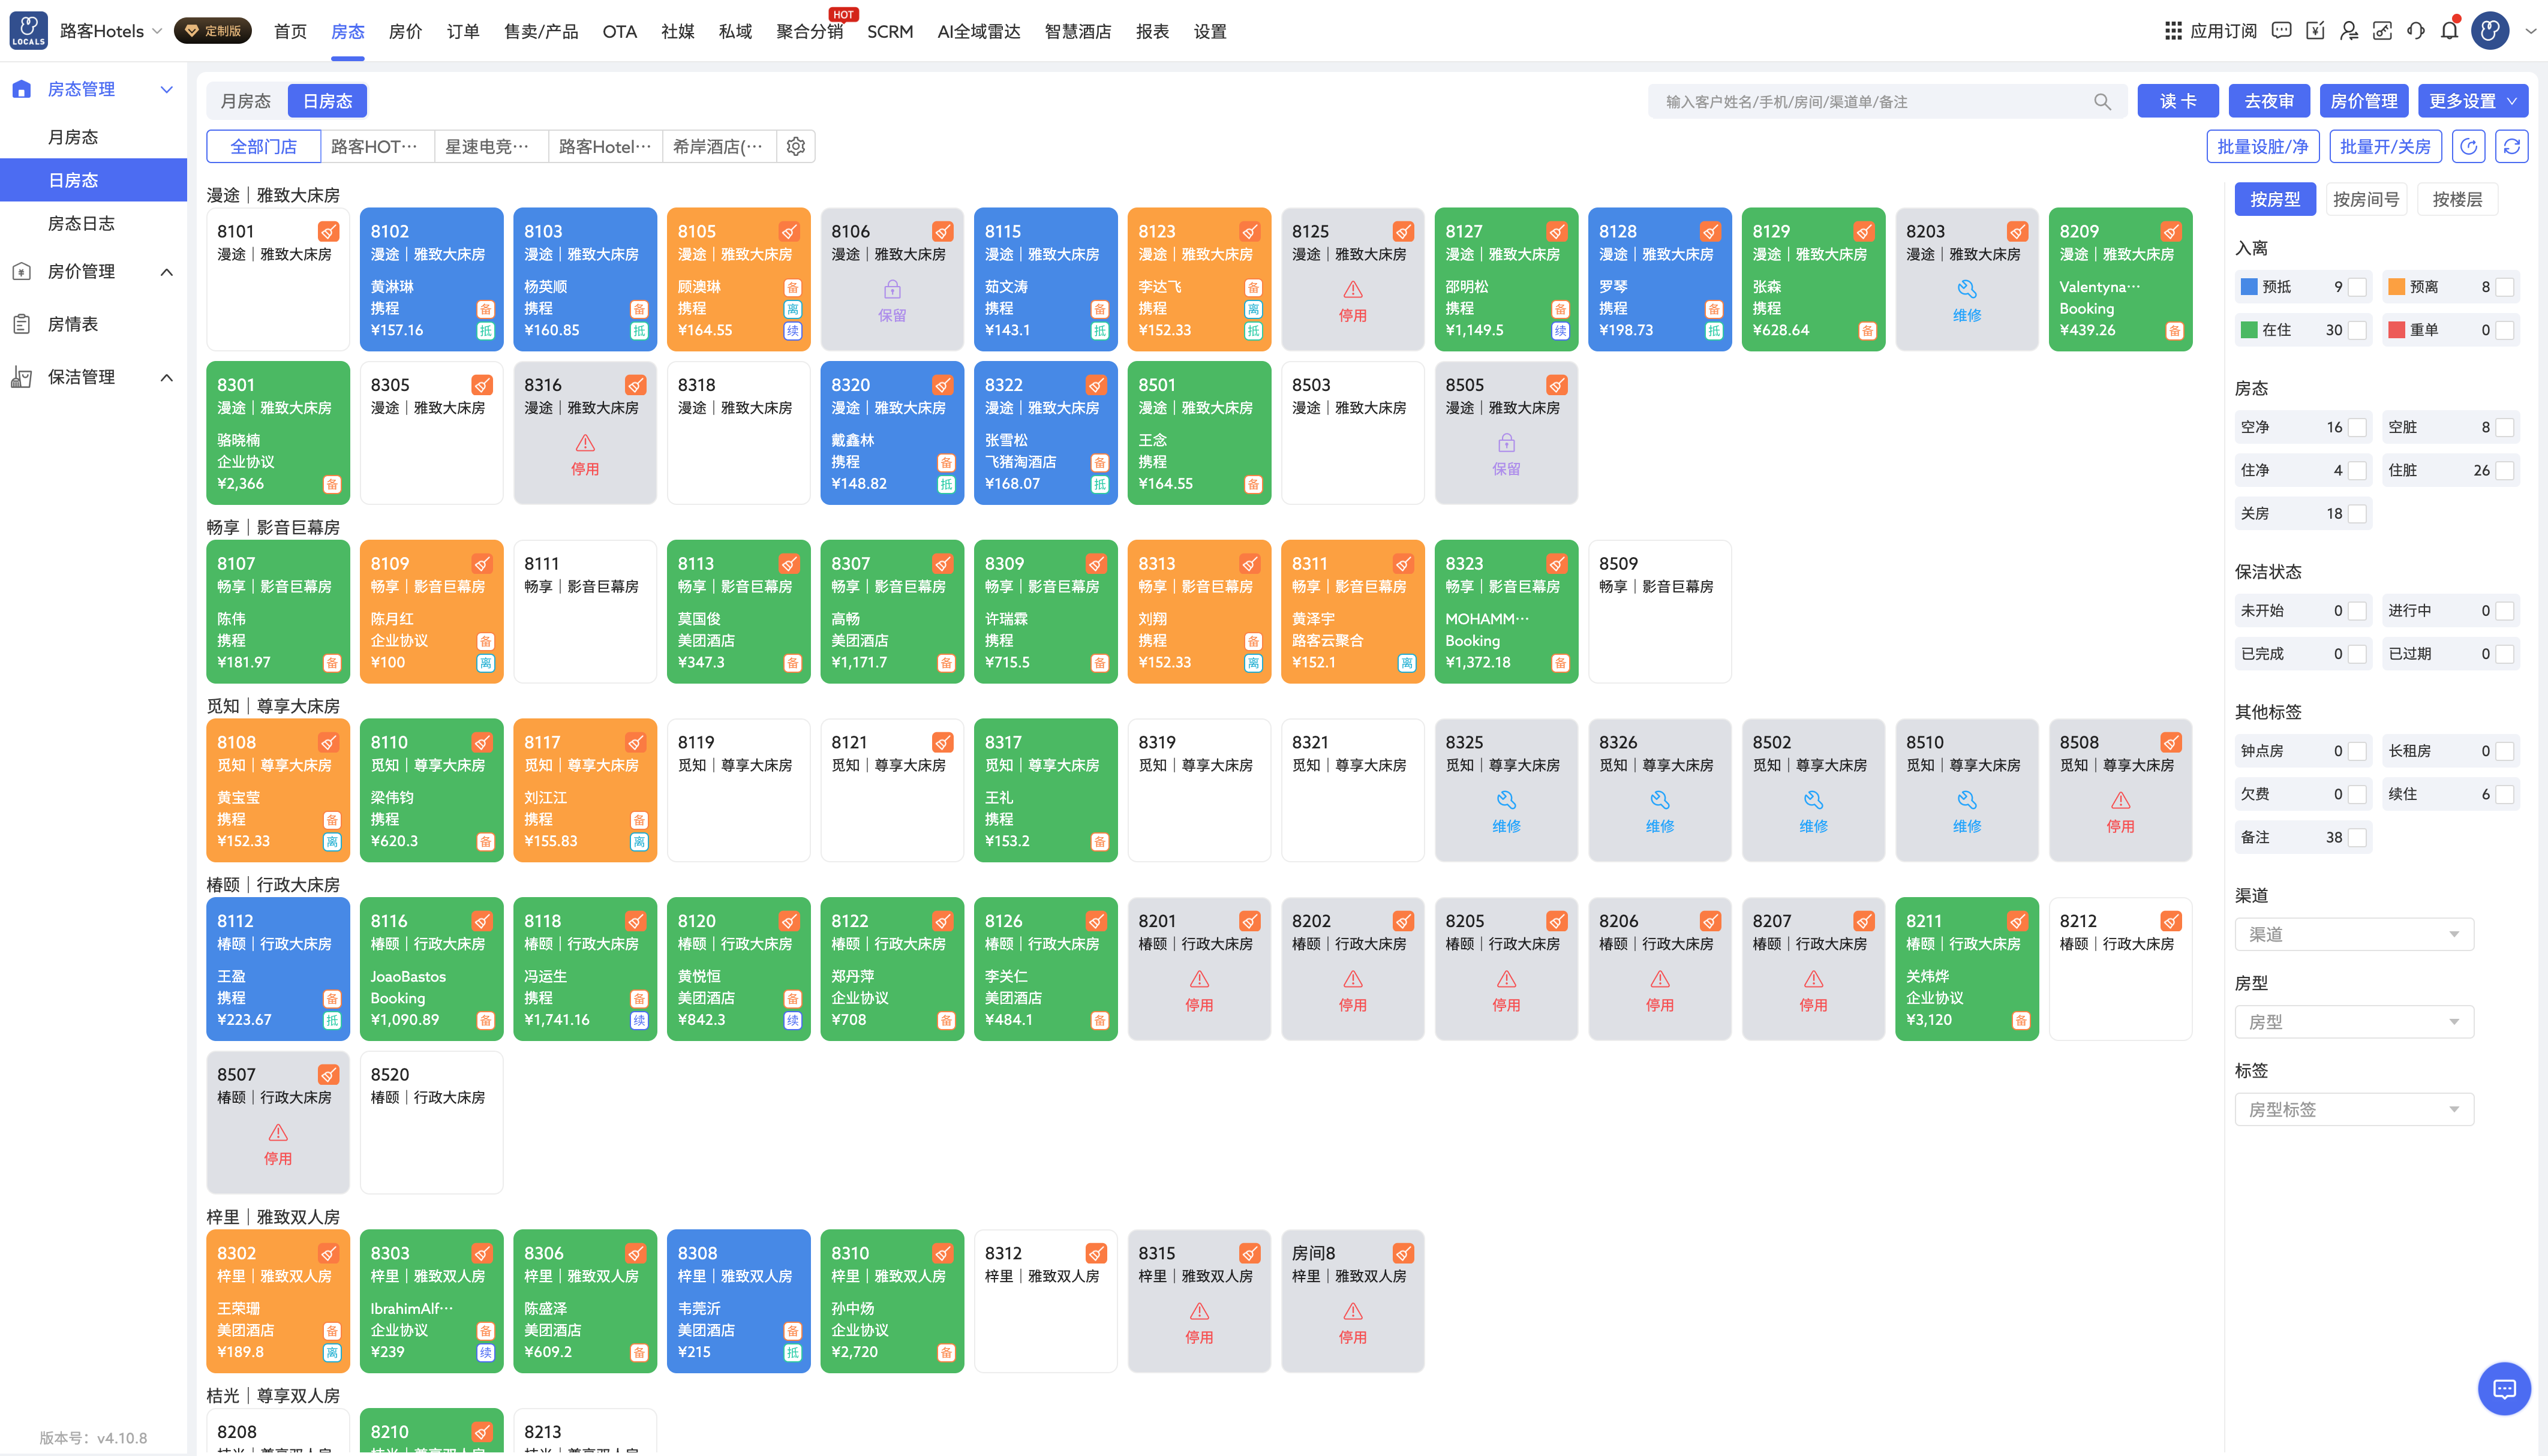This screenshot has width=2548, height=1456.
Task: Click the 读卡 button
Action: tap(2178, 101)
